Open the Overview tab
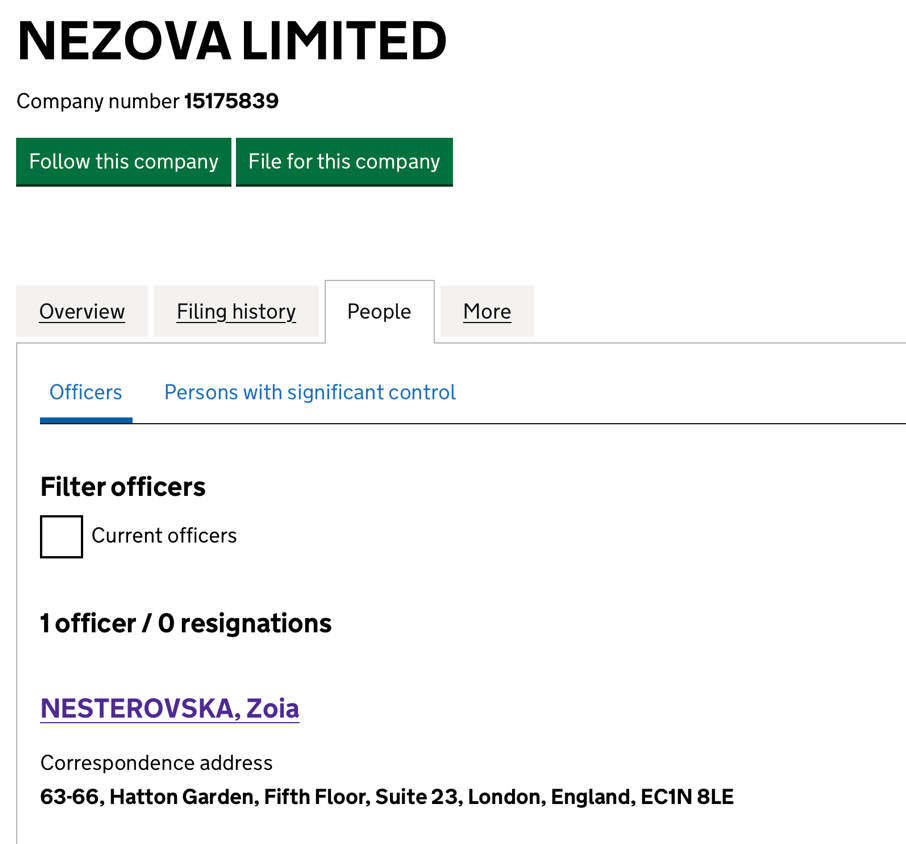 82,312
